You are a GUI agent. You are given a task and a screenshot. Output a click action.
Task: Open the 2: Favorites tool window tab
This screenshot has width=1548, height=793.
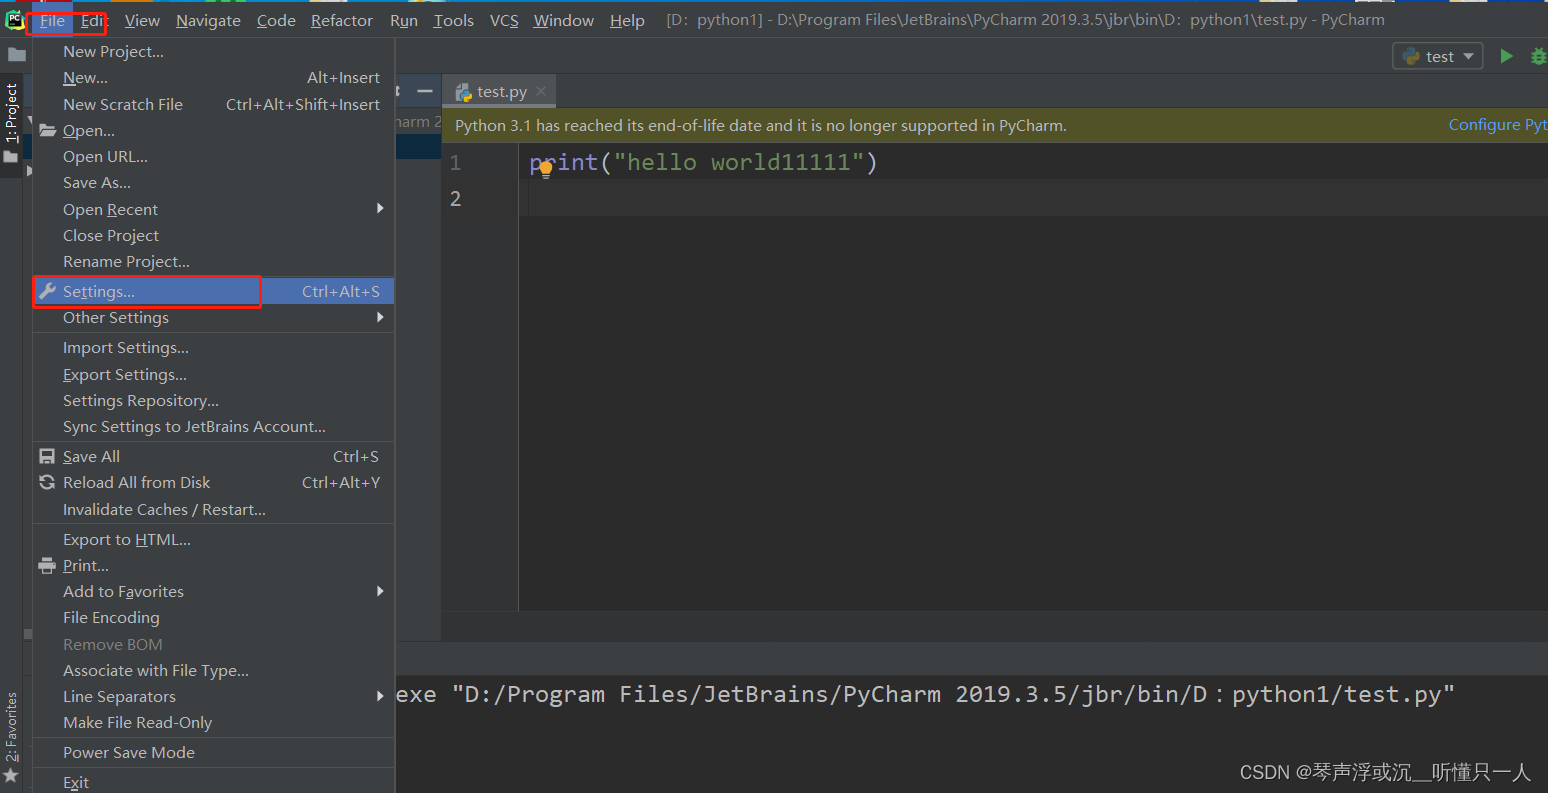tap(11, 727)
